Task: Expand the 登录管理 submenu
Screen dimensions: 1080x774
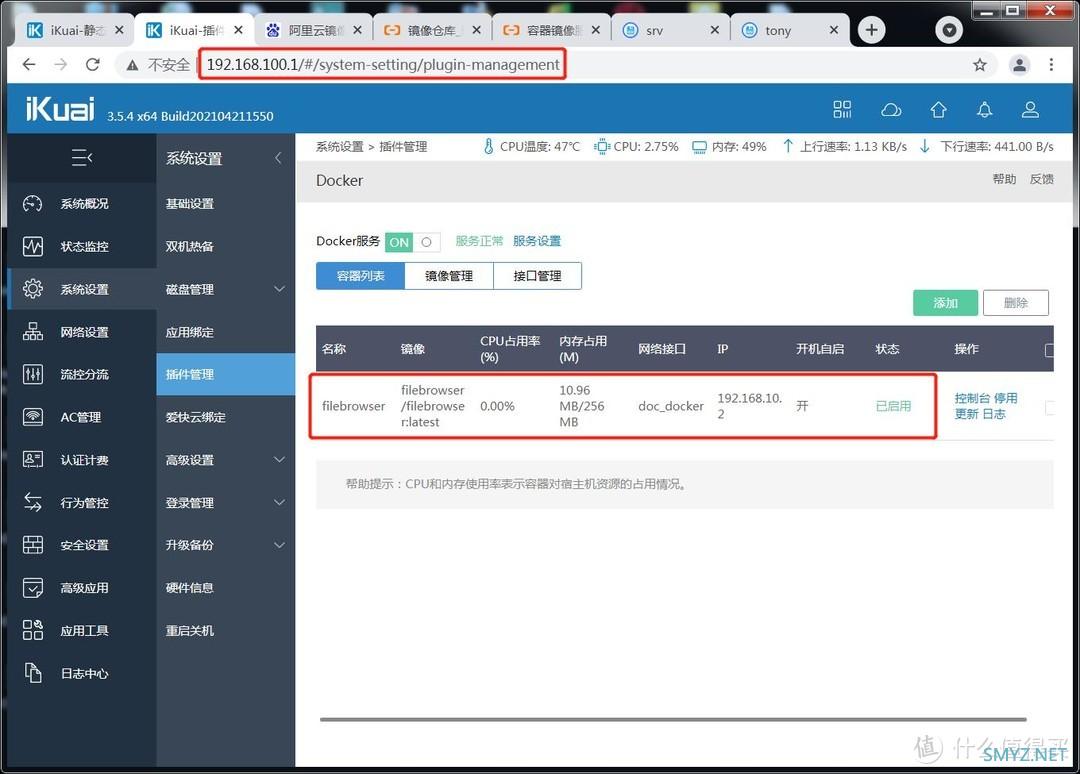Action: pyautogui.click(x=279, y=503)
